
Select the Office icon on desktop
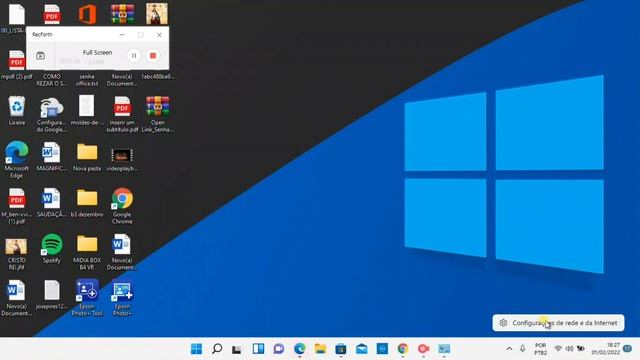tap(87, 14)
